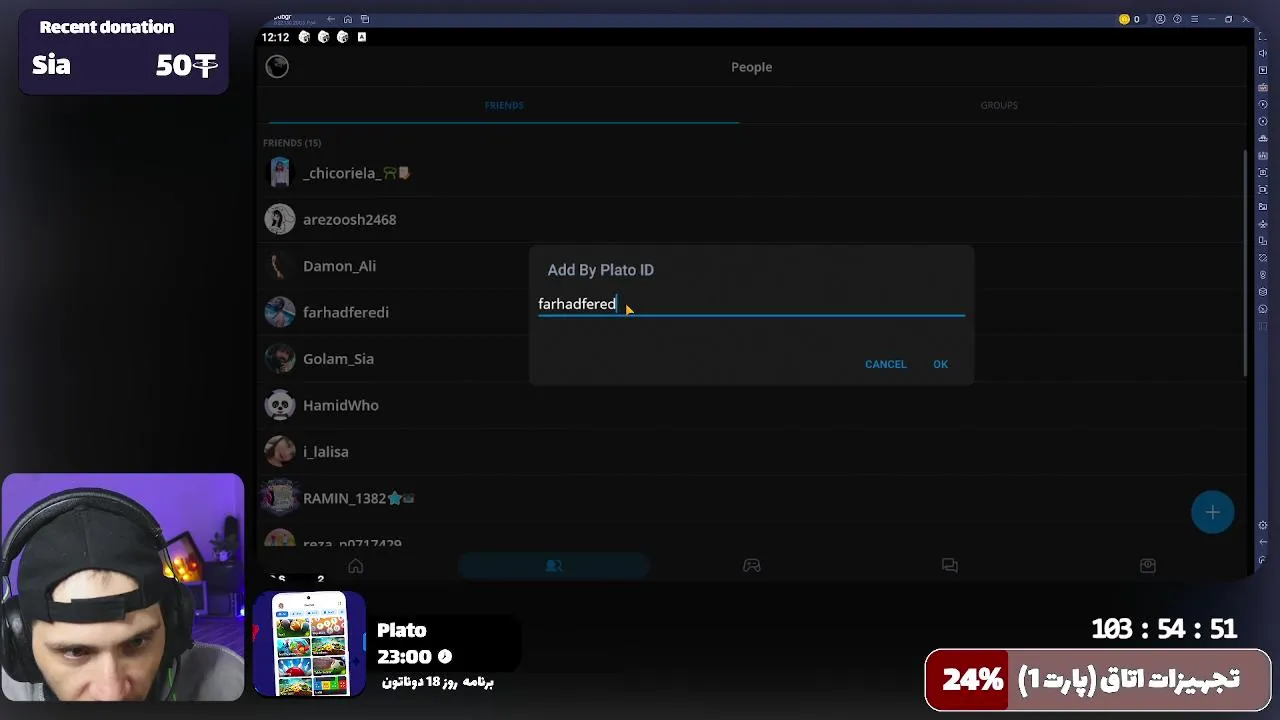Click the Plato app thumbnail in stream overlay
The width and height of the screenshot is (1280, 720).
click(x=310, y=644)
